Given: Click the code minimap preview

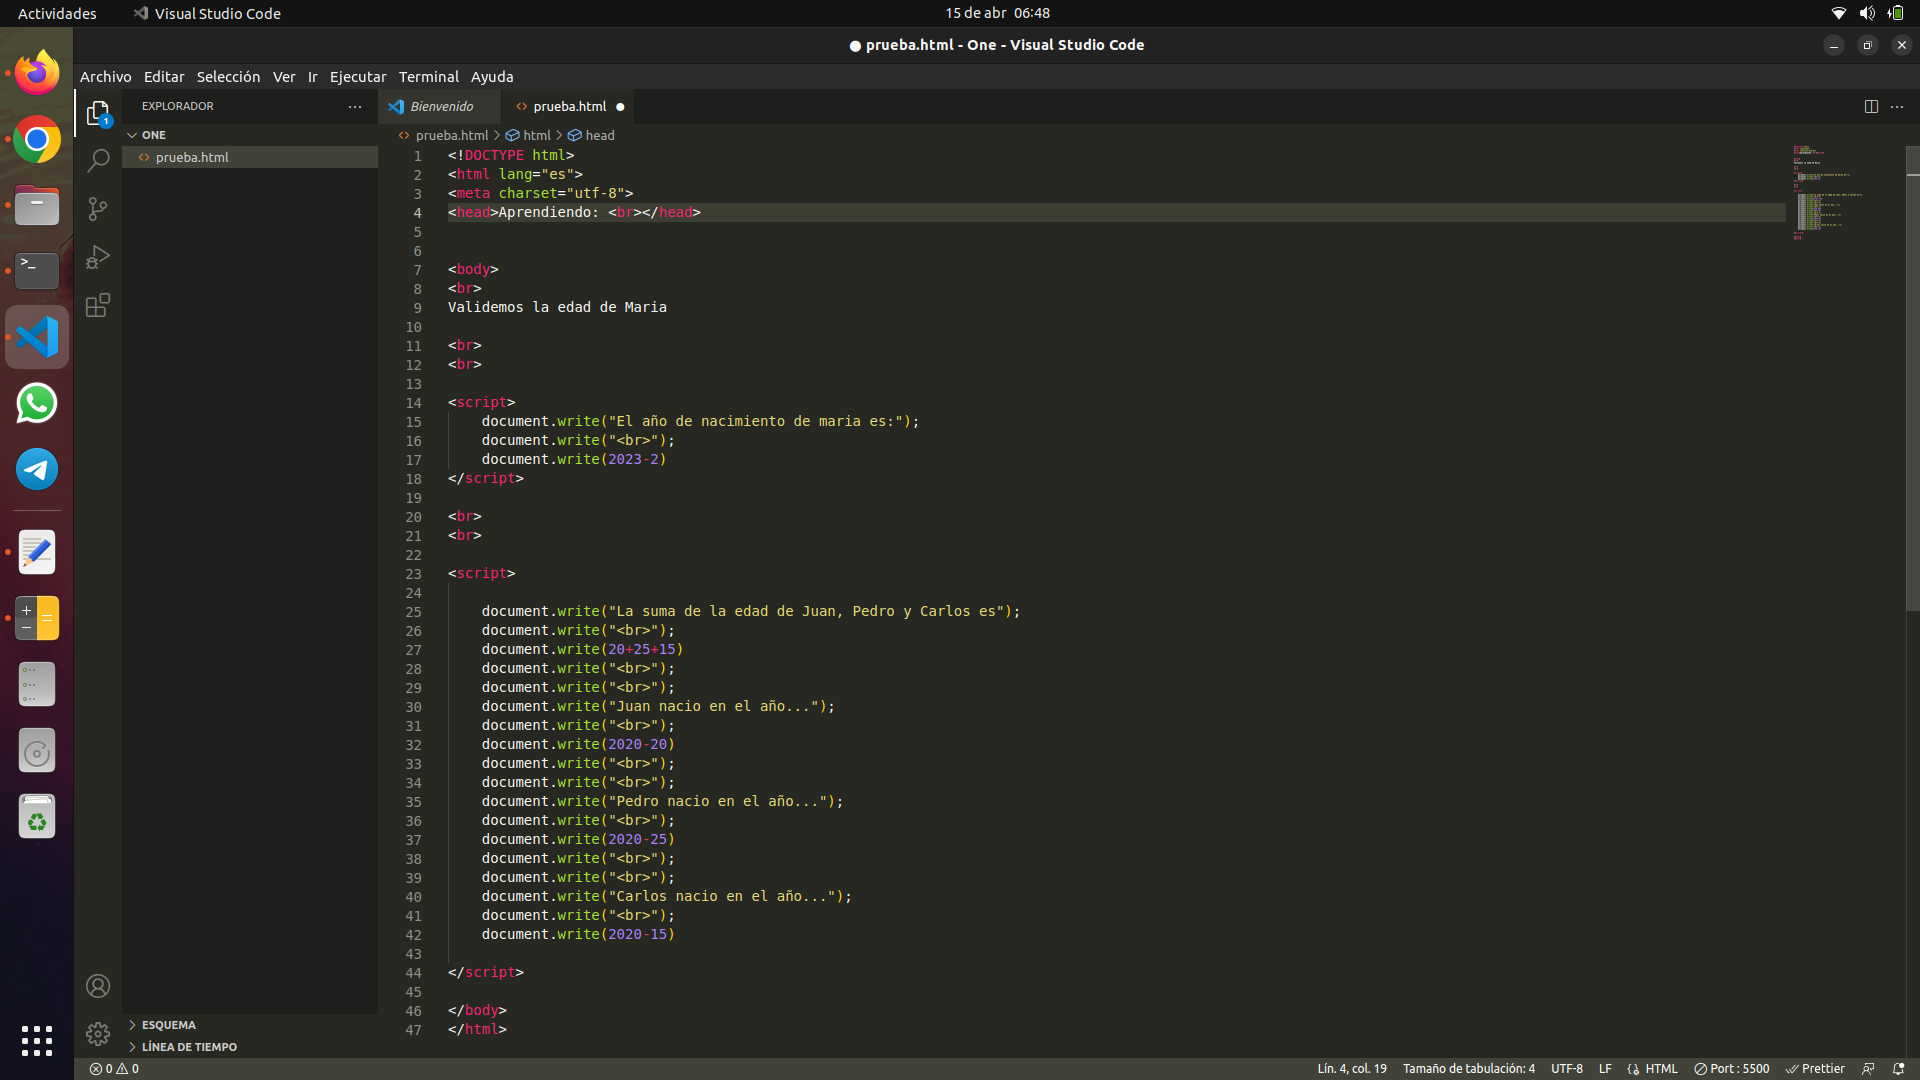Looking at the screenshot, I should [1845, 192].
